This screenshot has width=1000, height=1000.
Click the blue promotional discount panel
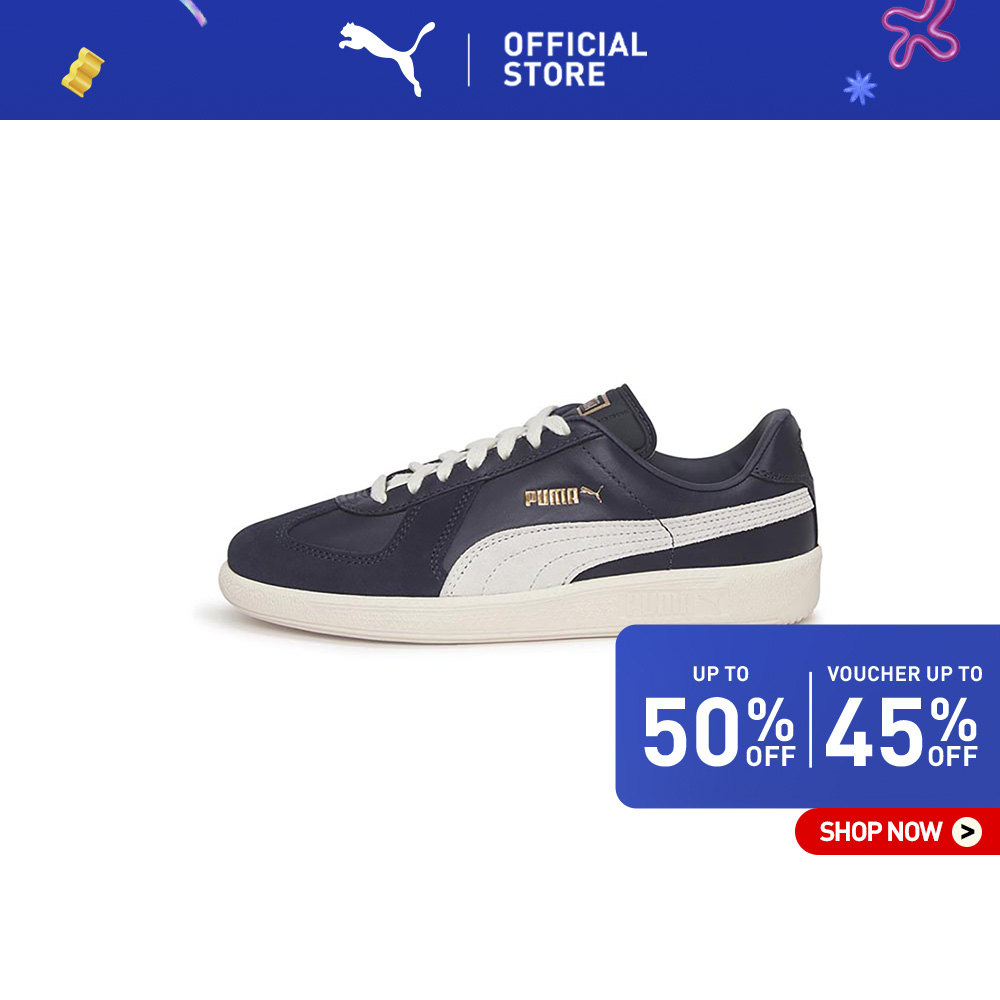coord(807,716)
